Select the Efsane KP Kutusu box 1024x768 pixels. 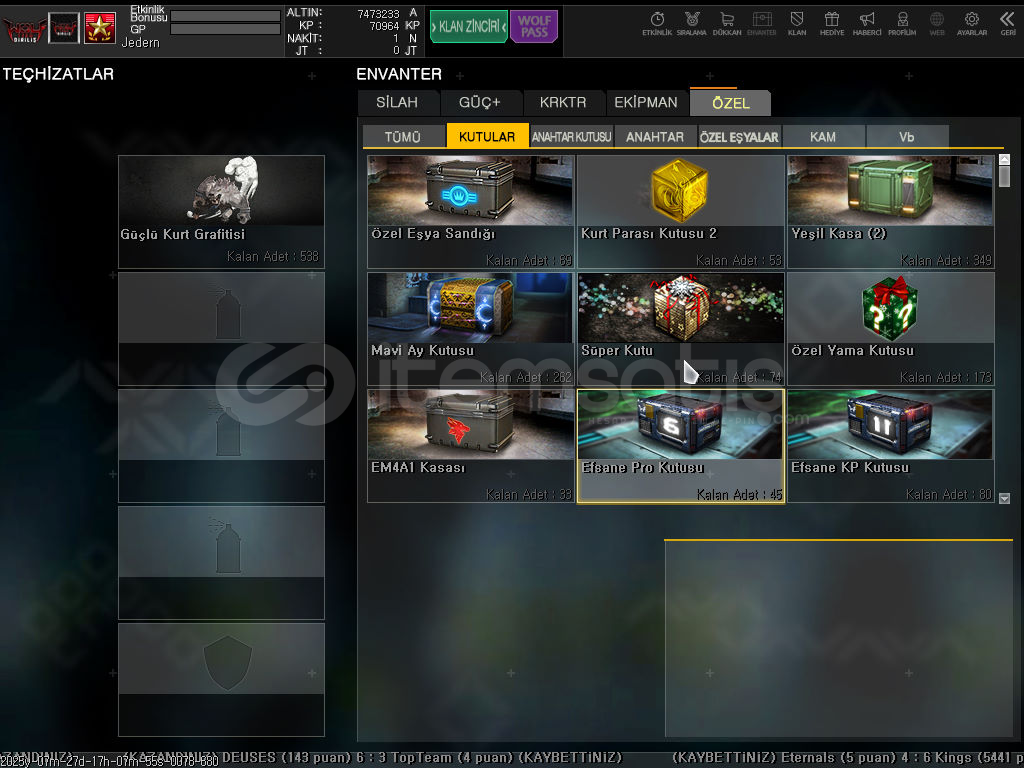point(891,446)
